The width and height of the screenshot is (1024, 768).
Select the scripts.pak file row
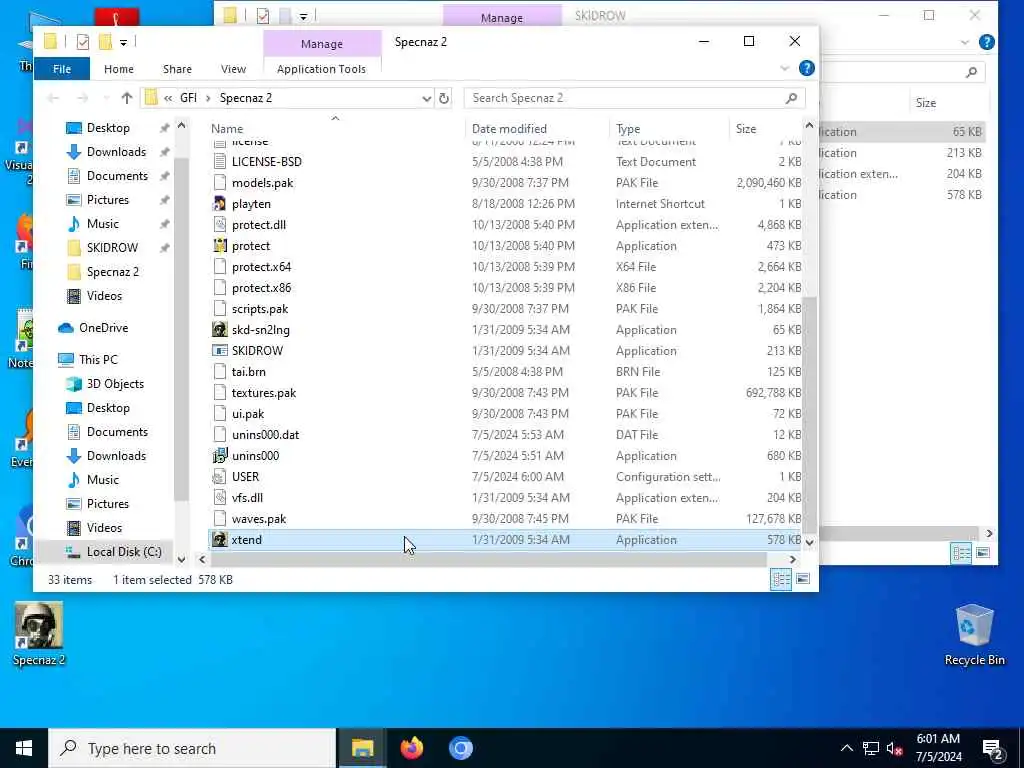505,309
